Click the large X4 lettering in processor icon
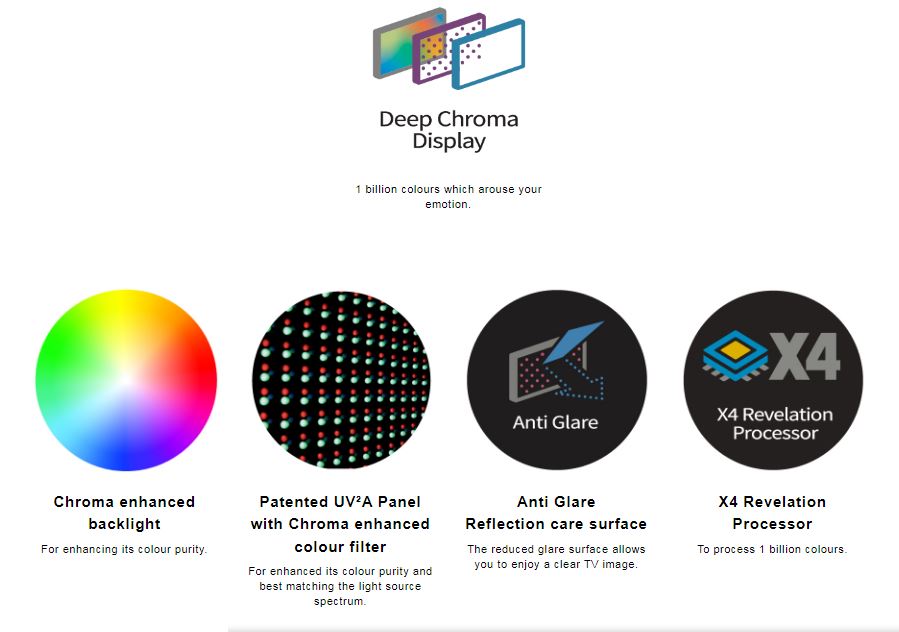The width and height of the screenshot is (899, 632). point(806,357)
